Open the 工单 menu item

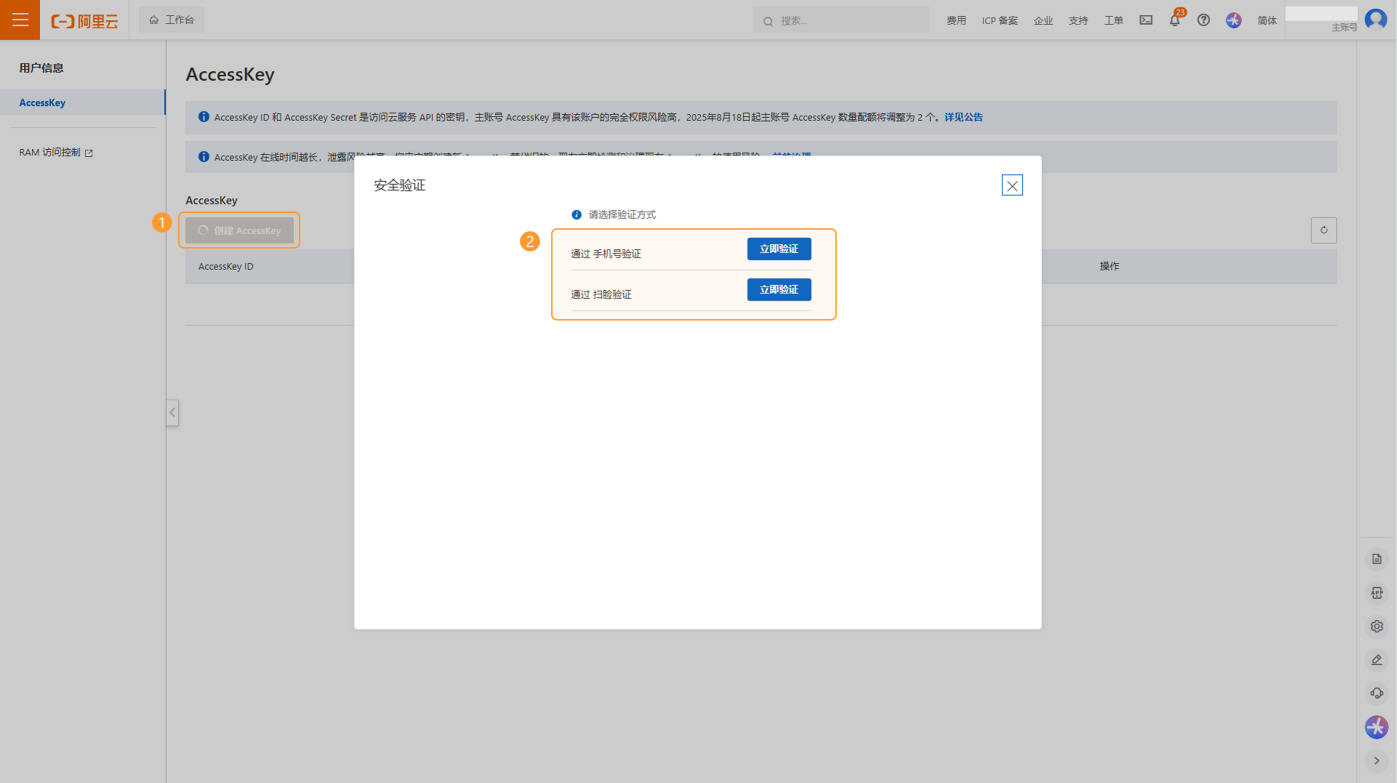(x=1113, y=20)
